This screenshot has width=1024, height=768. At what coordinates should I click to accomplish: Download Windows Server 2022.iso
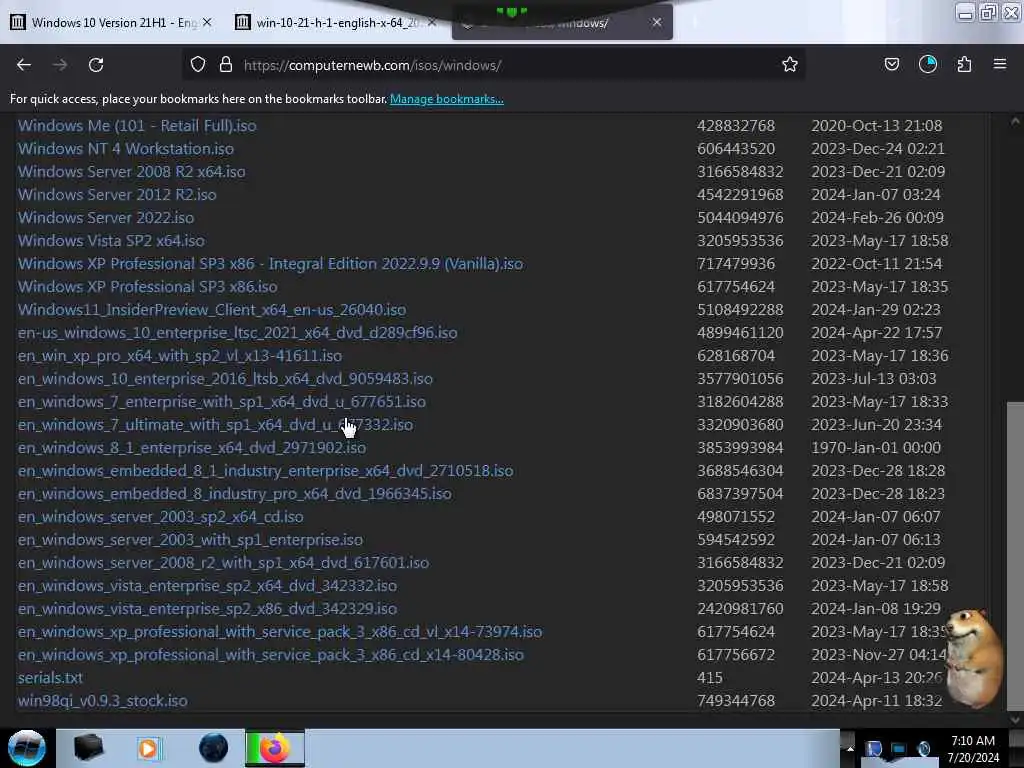coord(106,217)
